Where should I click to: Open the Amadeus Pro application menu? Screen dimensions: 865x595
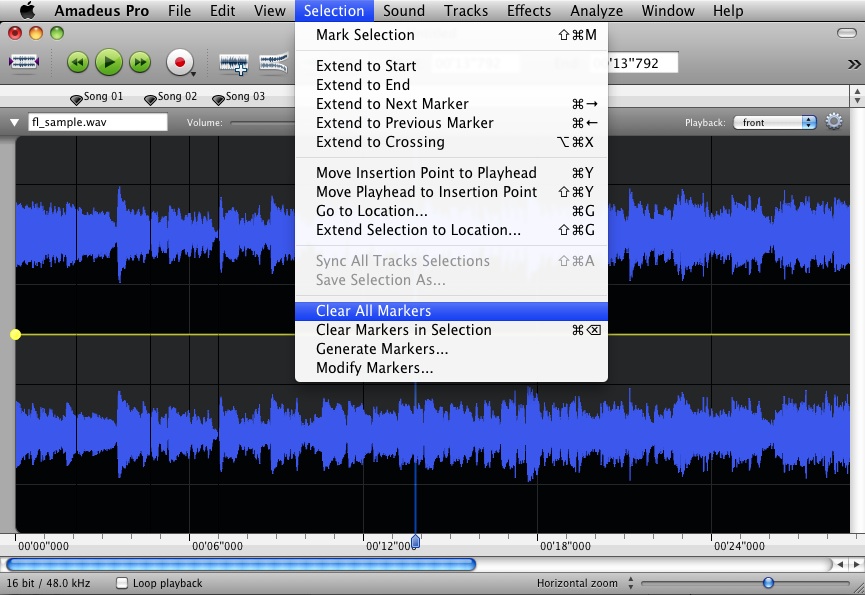(102, 10)
